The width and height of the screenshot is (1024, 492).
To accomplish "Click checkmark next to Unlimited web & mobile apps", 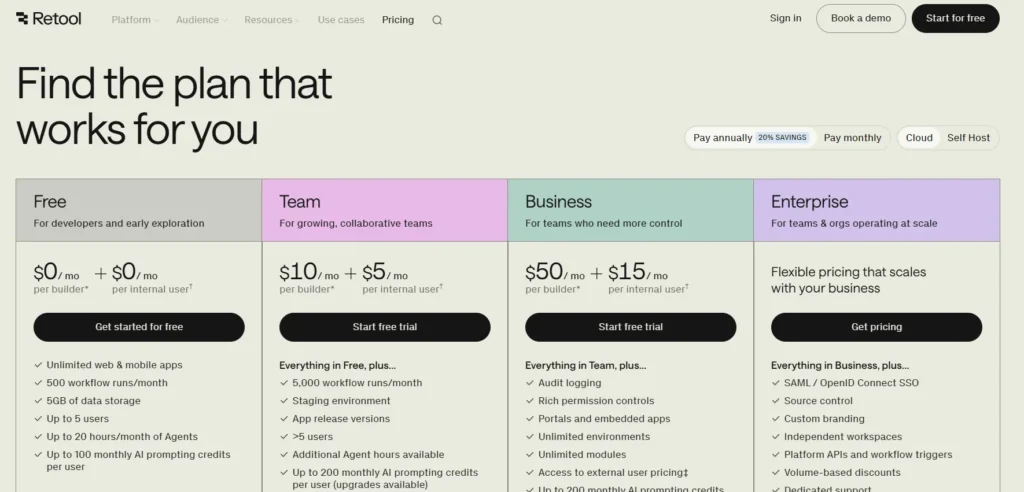I will [38, 365].
